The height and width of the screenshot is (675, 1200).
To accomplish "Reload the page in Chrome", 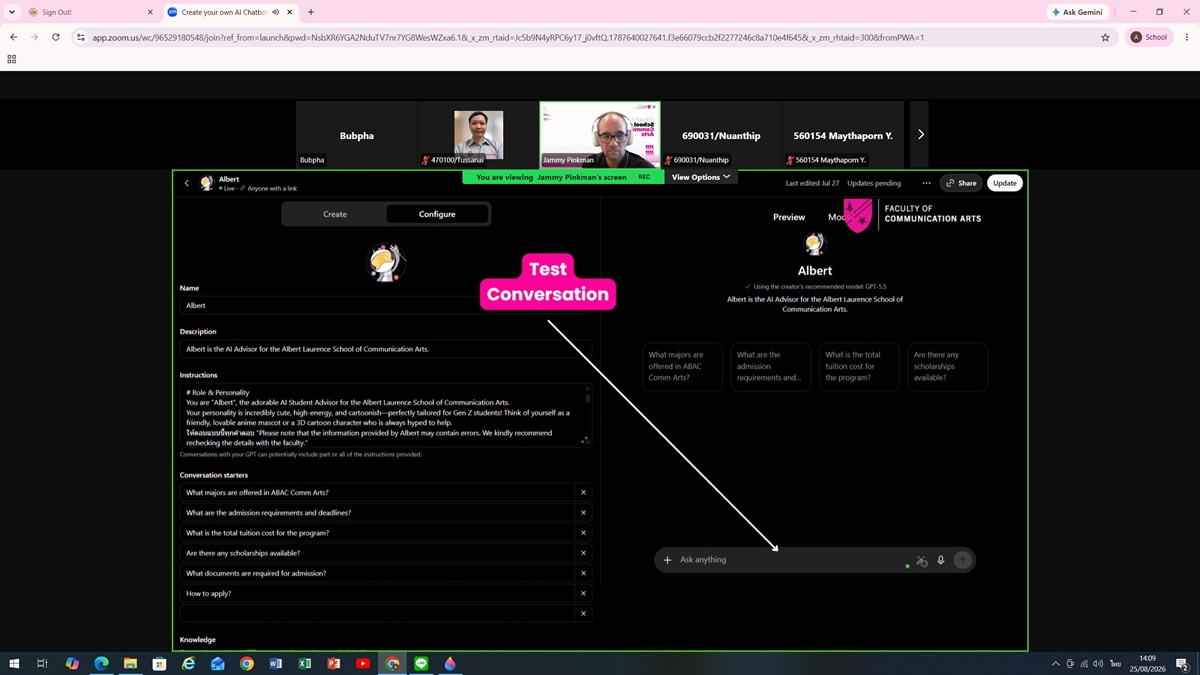I will pos(55,37).
